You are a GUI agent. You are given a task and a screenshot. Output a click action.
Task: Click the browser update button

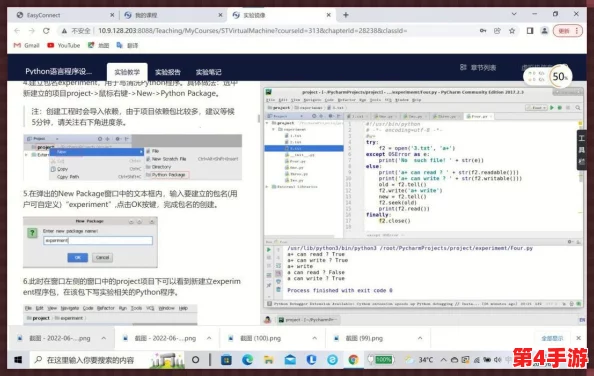click(567, 31)
